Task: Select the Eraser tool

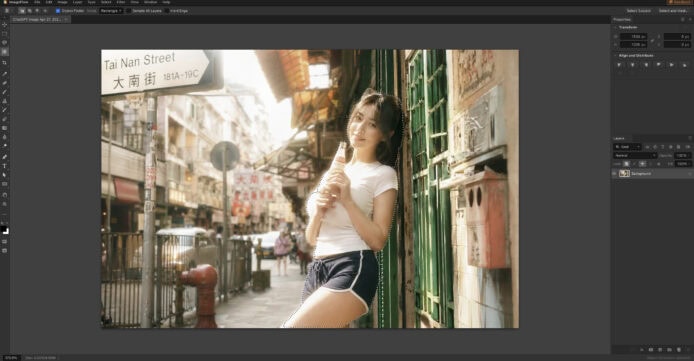Action: [x=4, y=119]
